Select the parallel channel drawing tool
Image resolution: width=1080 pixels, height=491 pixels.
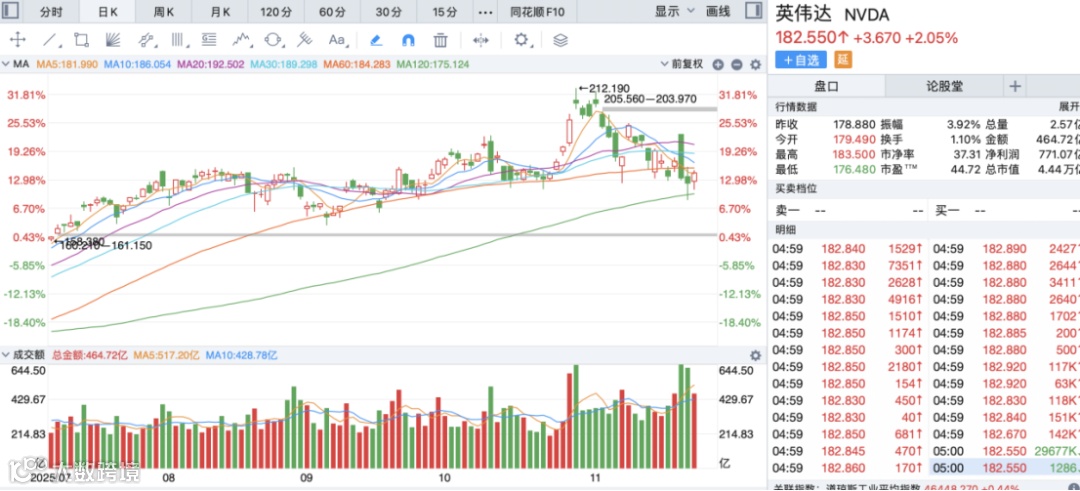(145, 40)
